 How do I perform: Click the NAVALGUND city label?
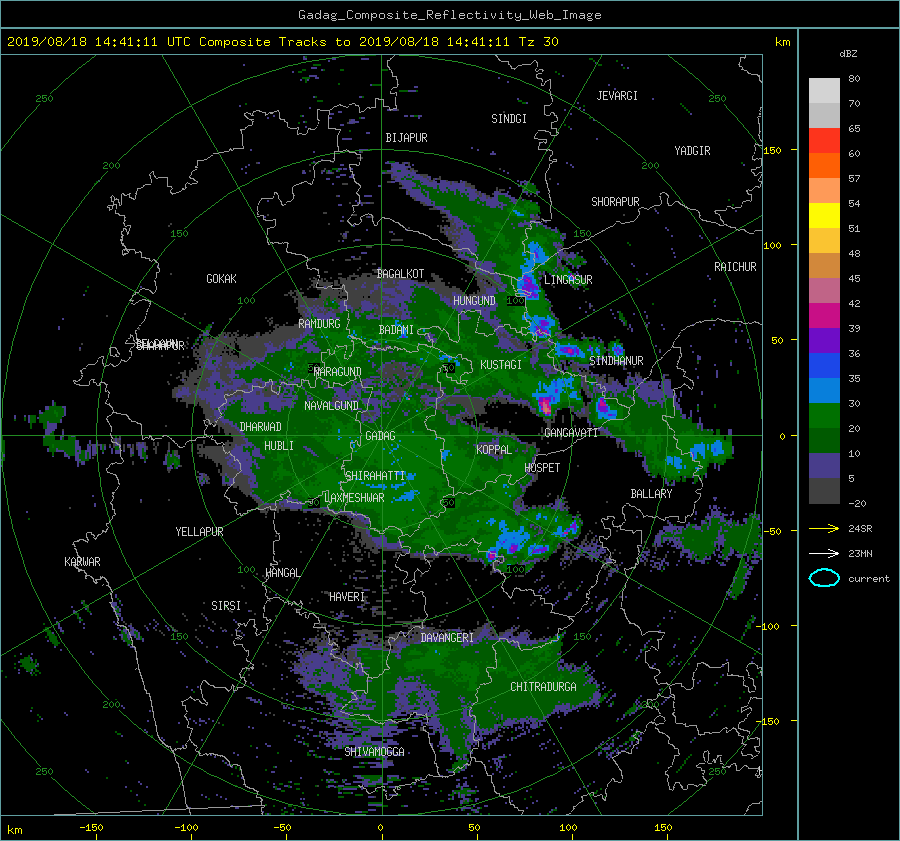pyautogui.click(x=331, y=406)
